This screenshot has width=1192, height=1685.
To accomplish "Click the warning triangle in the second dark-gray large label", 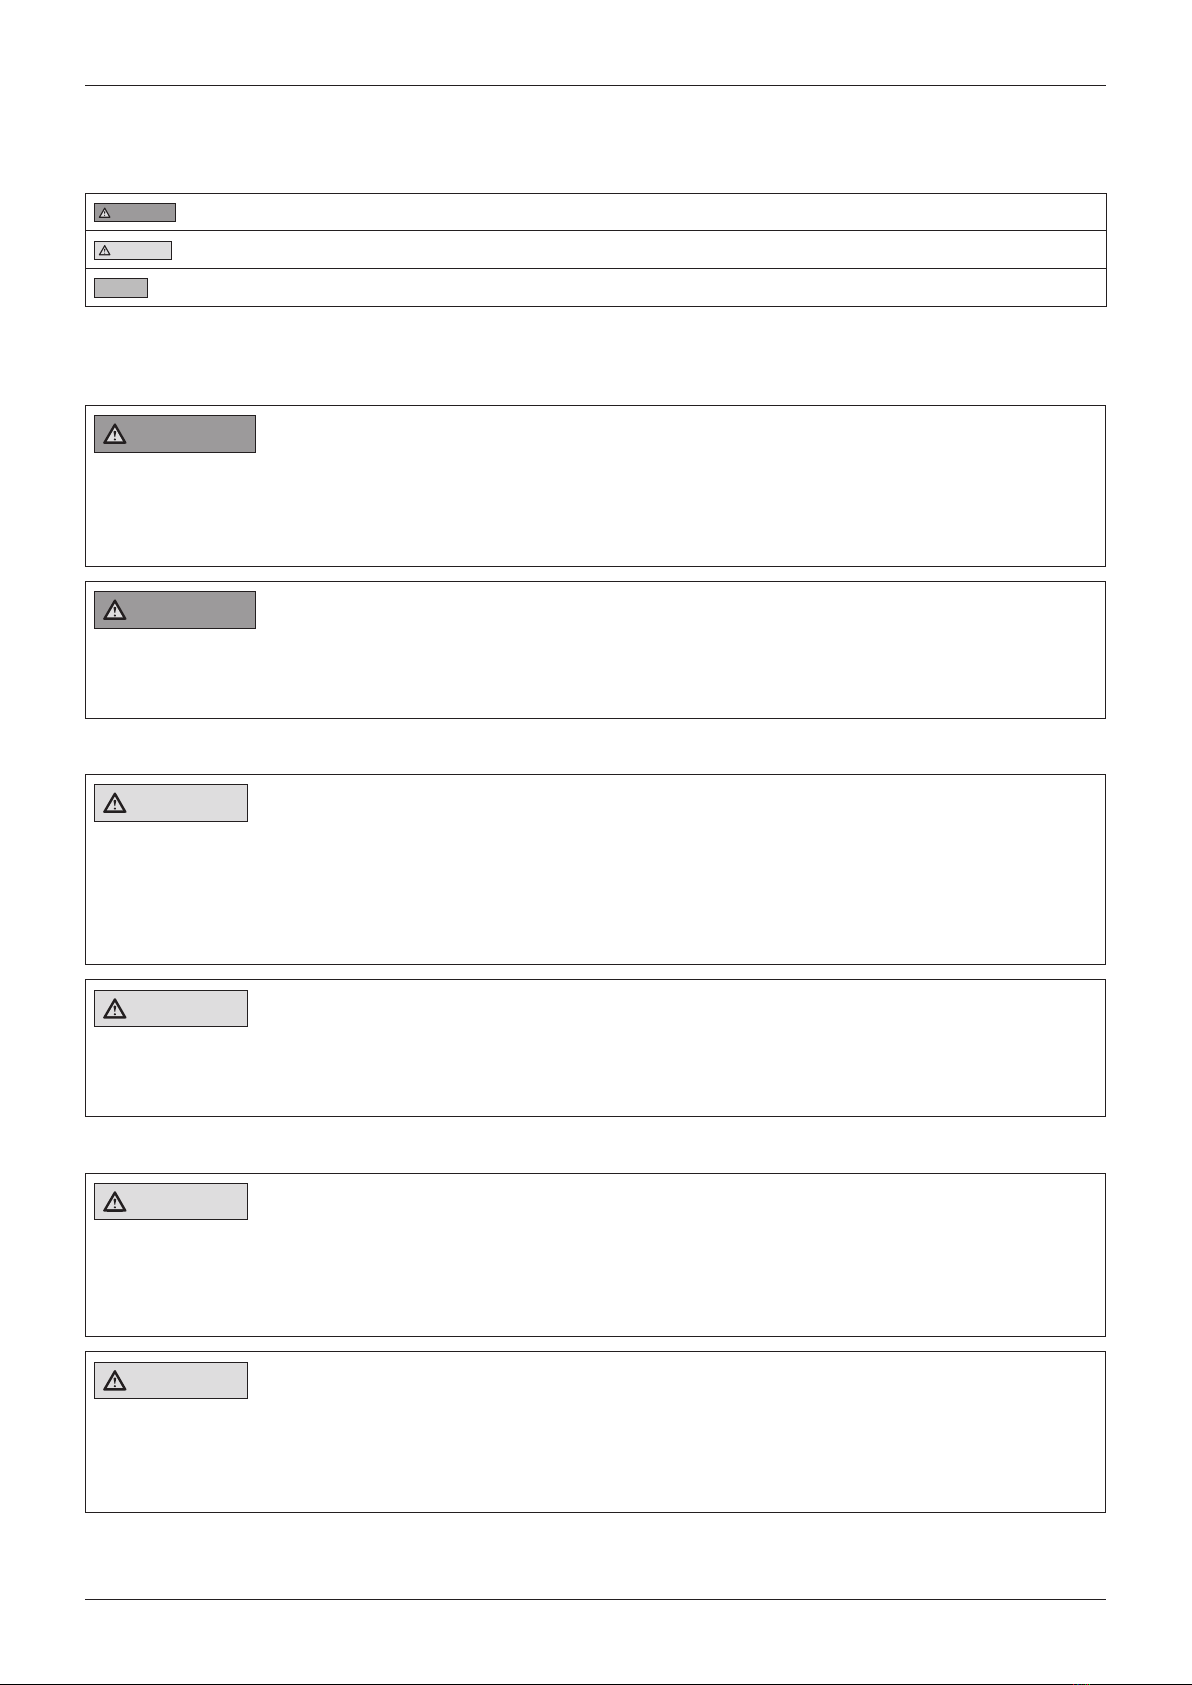I will tap(115, 610).
